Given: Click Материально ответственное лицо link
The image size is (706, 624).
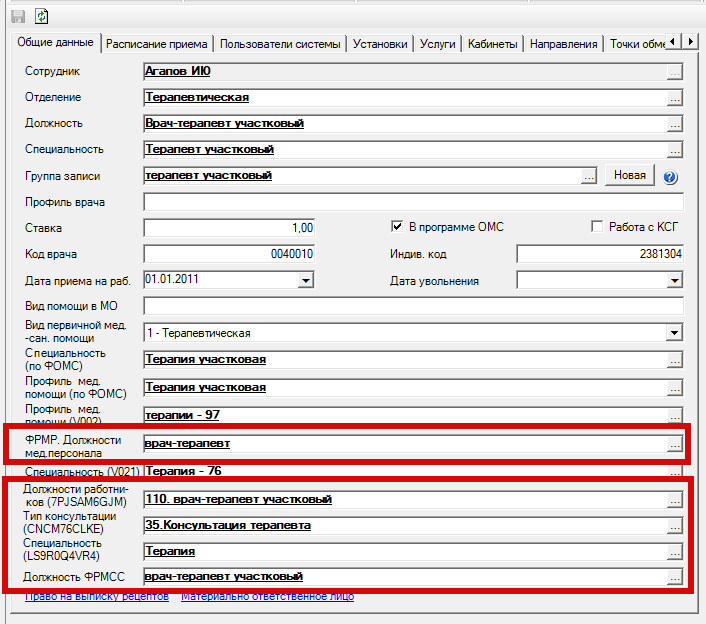Looking at the screenshot, I should (267, 597).
